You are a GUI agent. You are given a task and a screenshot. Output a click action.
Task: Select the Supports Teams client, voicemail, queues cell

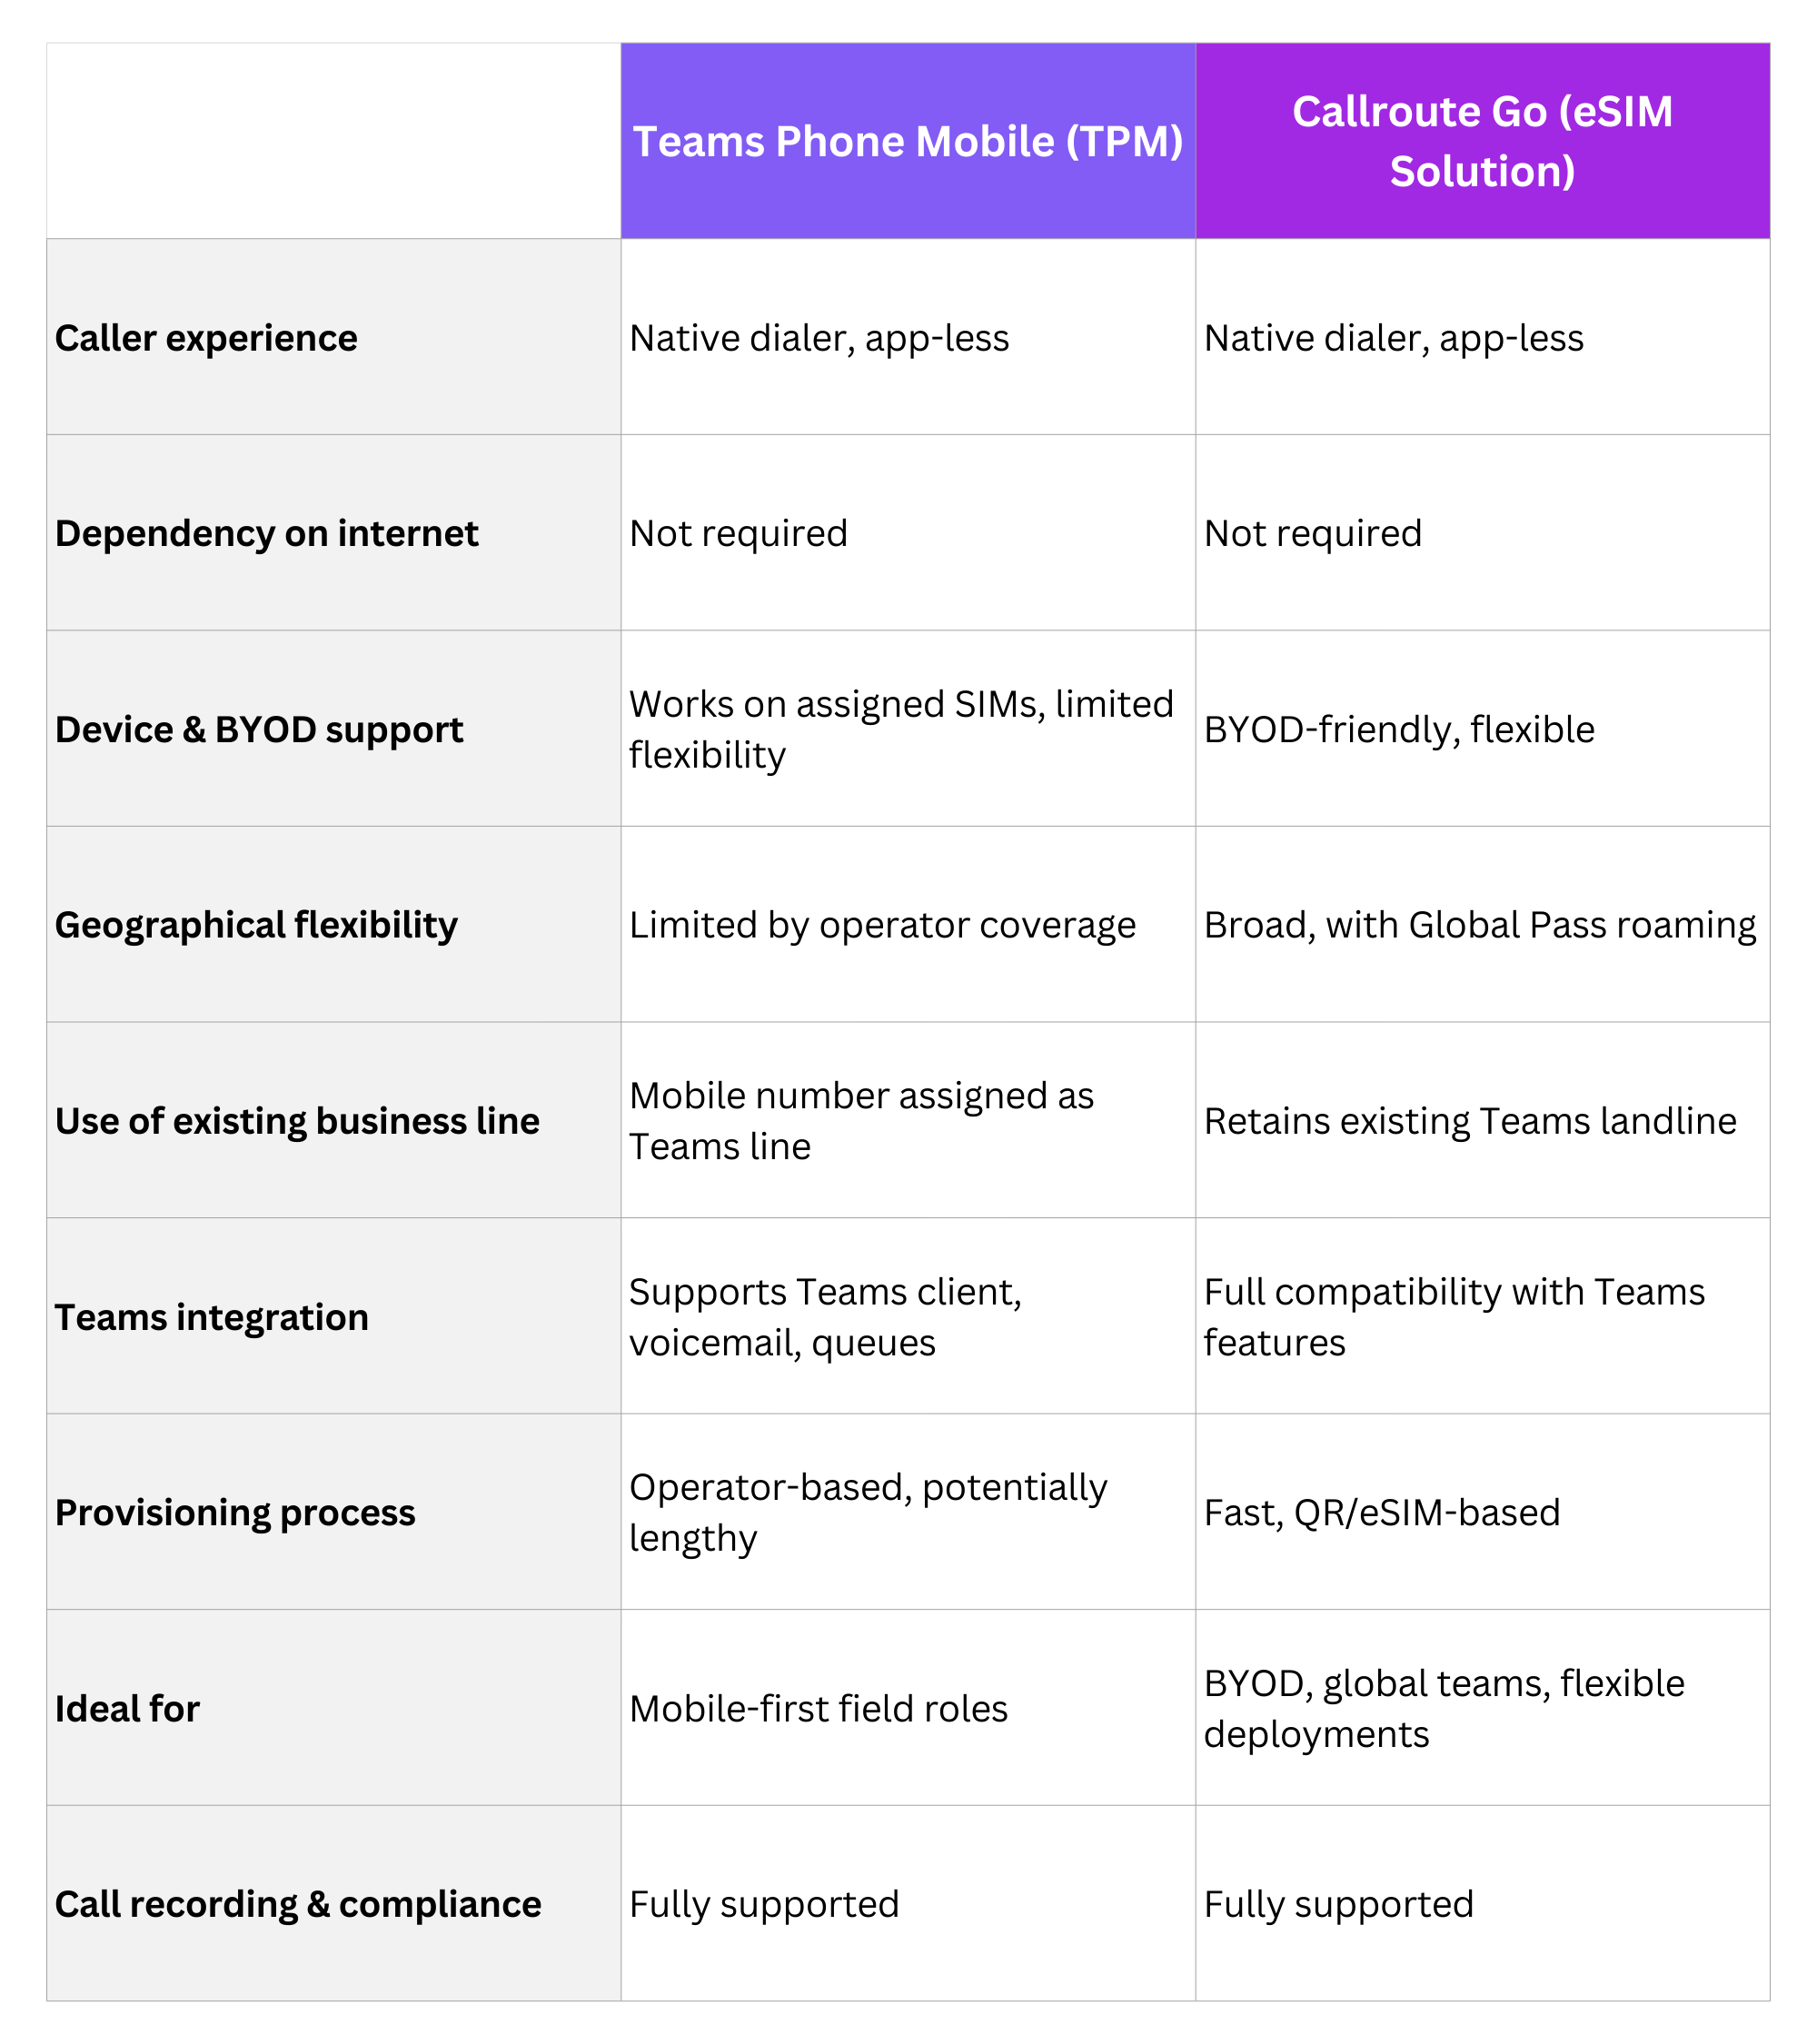point(825,1317)
